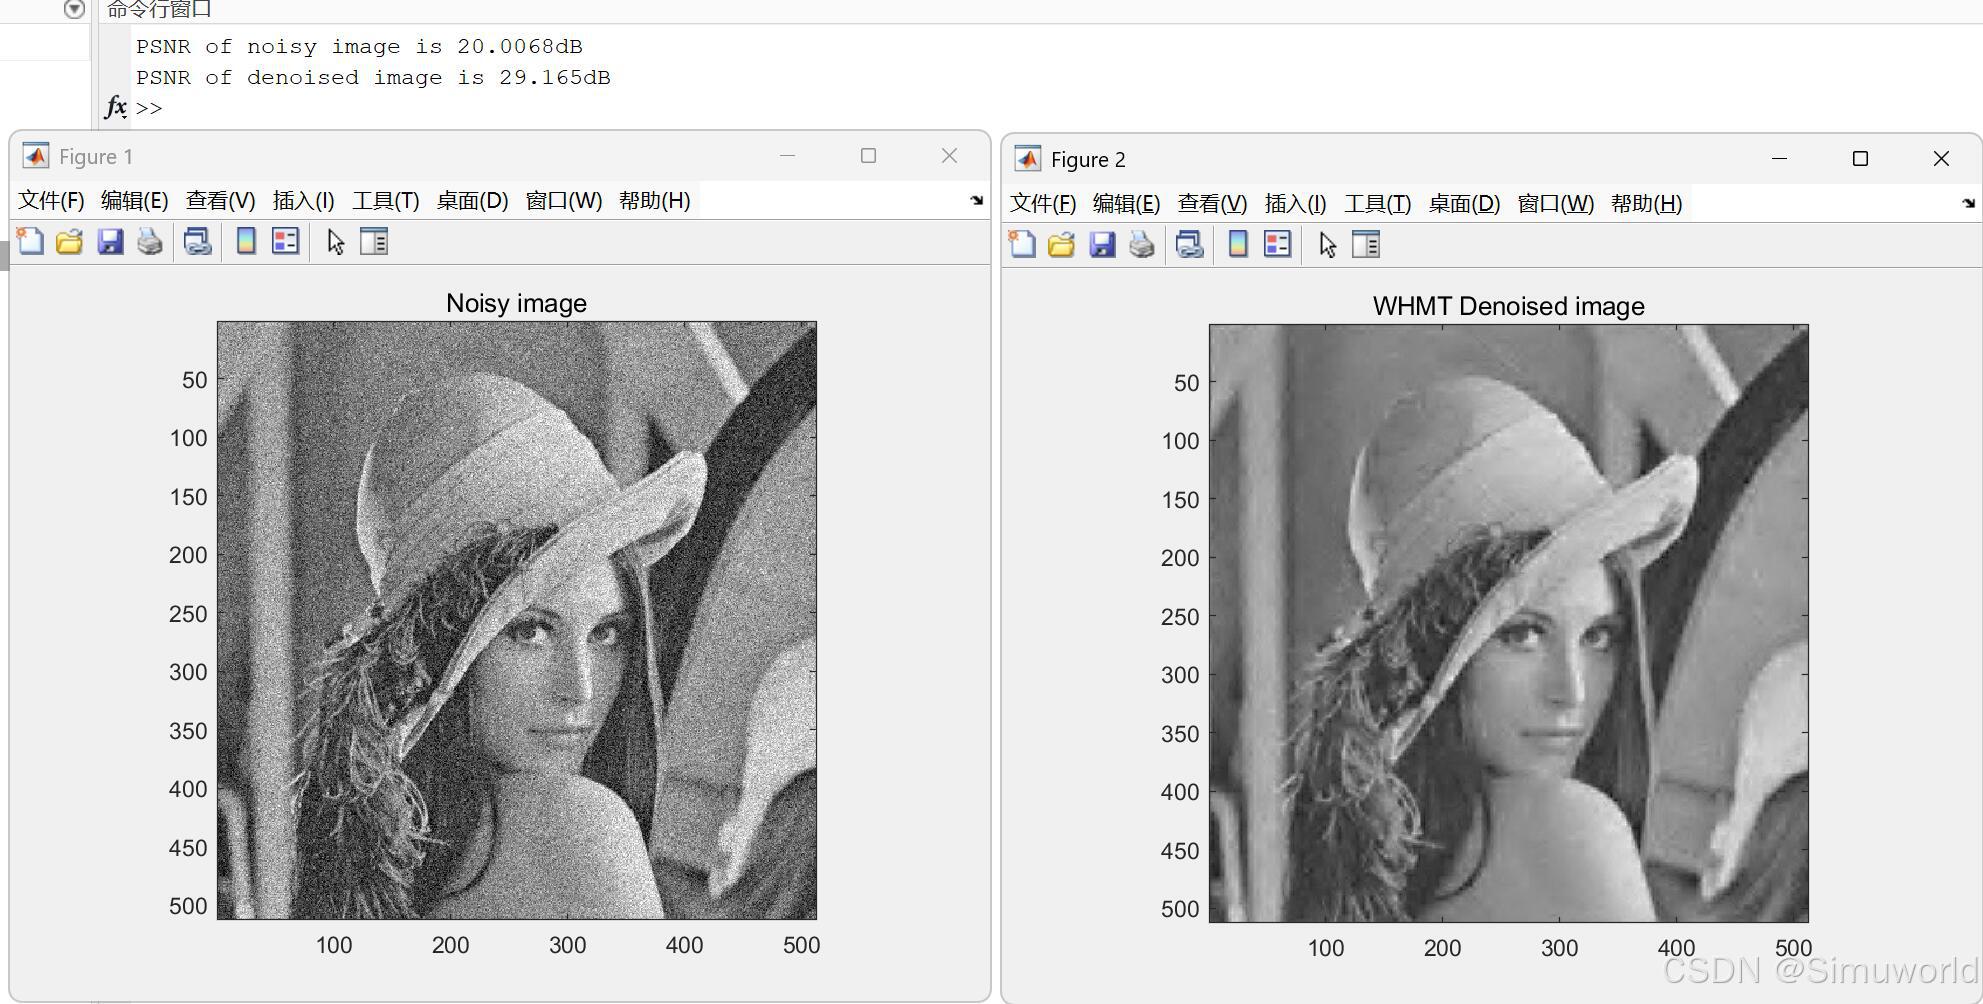The height and width of the screenshot is (1004, 1983).
Task: Click 'PSNR of noisy image is 20.0068dB' line
Action: (x=359, y=46)
